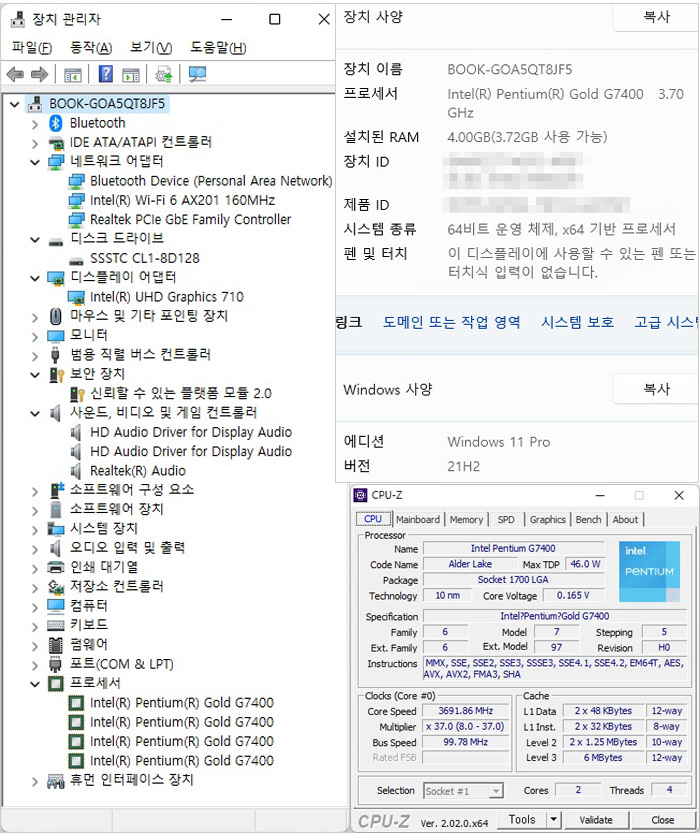Expand the 소프트웨어 구성 요소 node
This screenshot has height=836, width=700.
click(35, 491)
